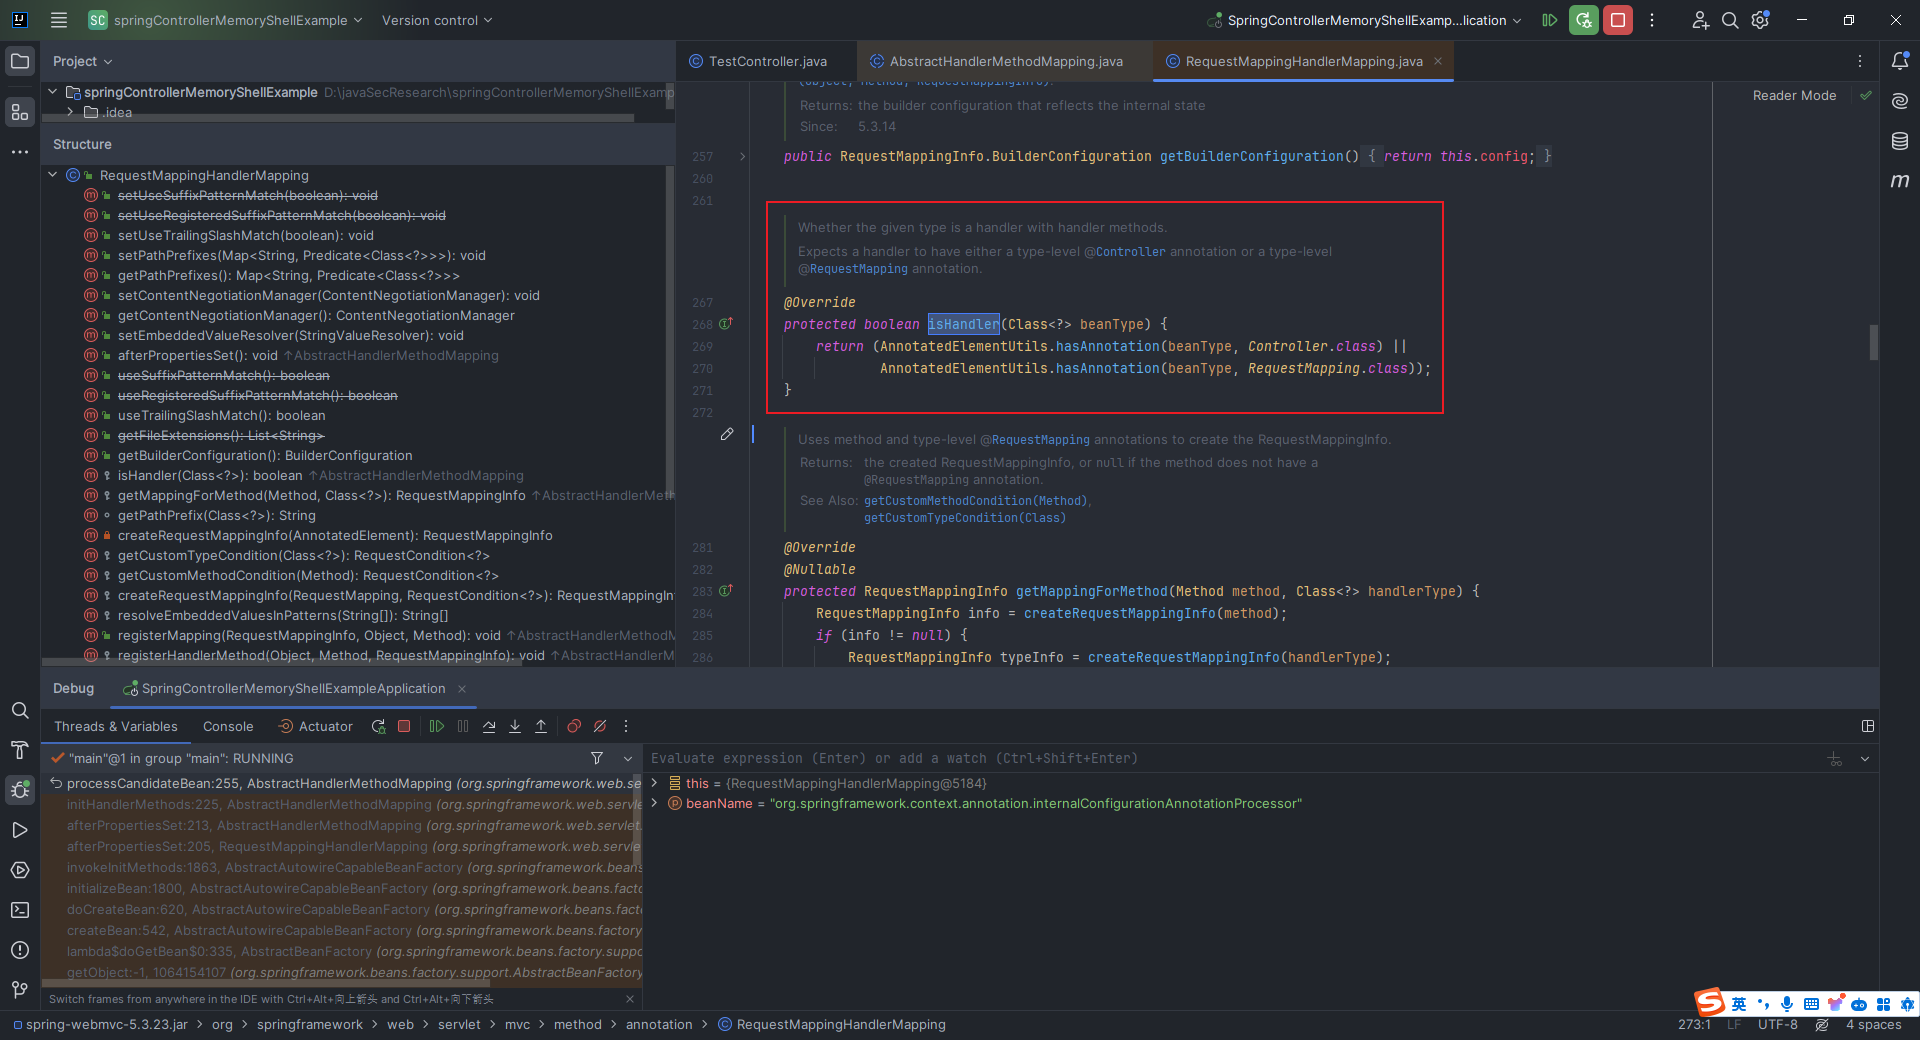Resume program from toolbar top
The width and height of the screenshot is (1920, 1040).
[1550, 20]
